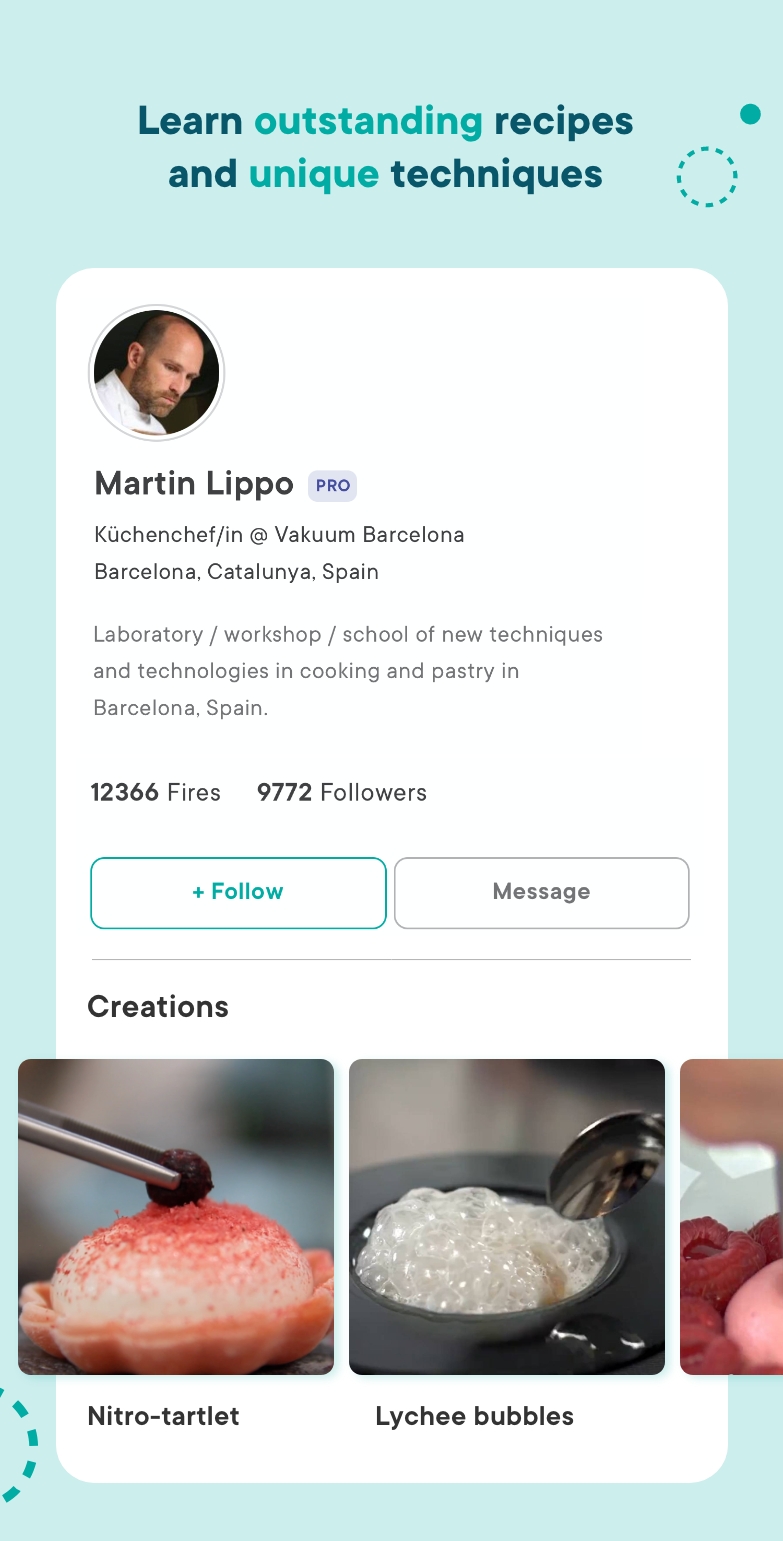Open Martin Lippo's profile picture
The image size is (783, 1541).
pos(156,373)
